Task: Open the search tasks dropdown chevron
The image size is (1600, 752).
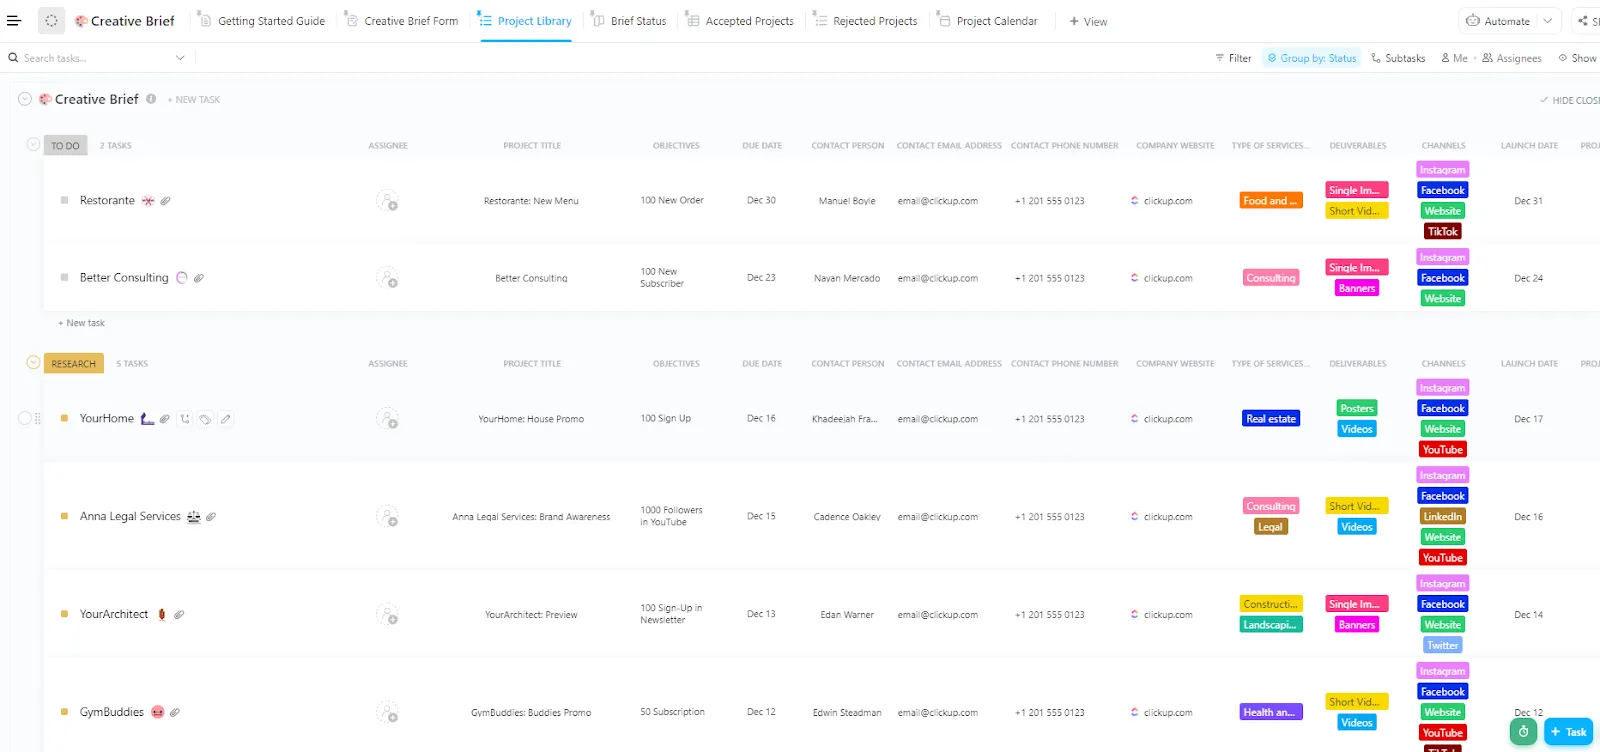Action: point(180,58)
